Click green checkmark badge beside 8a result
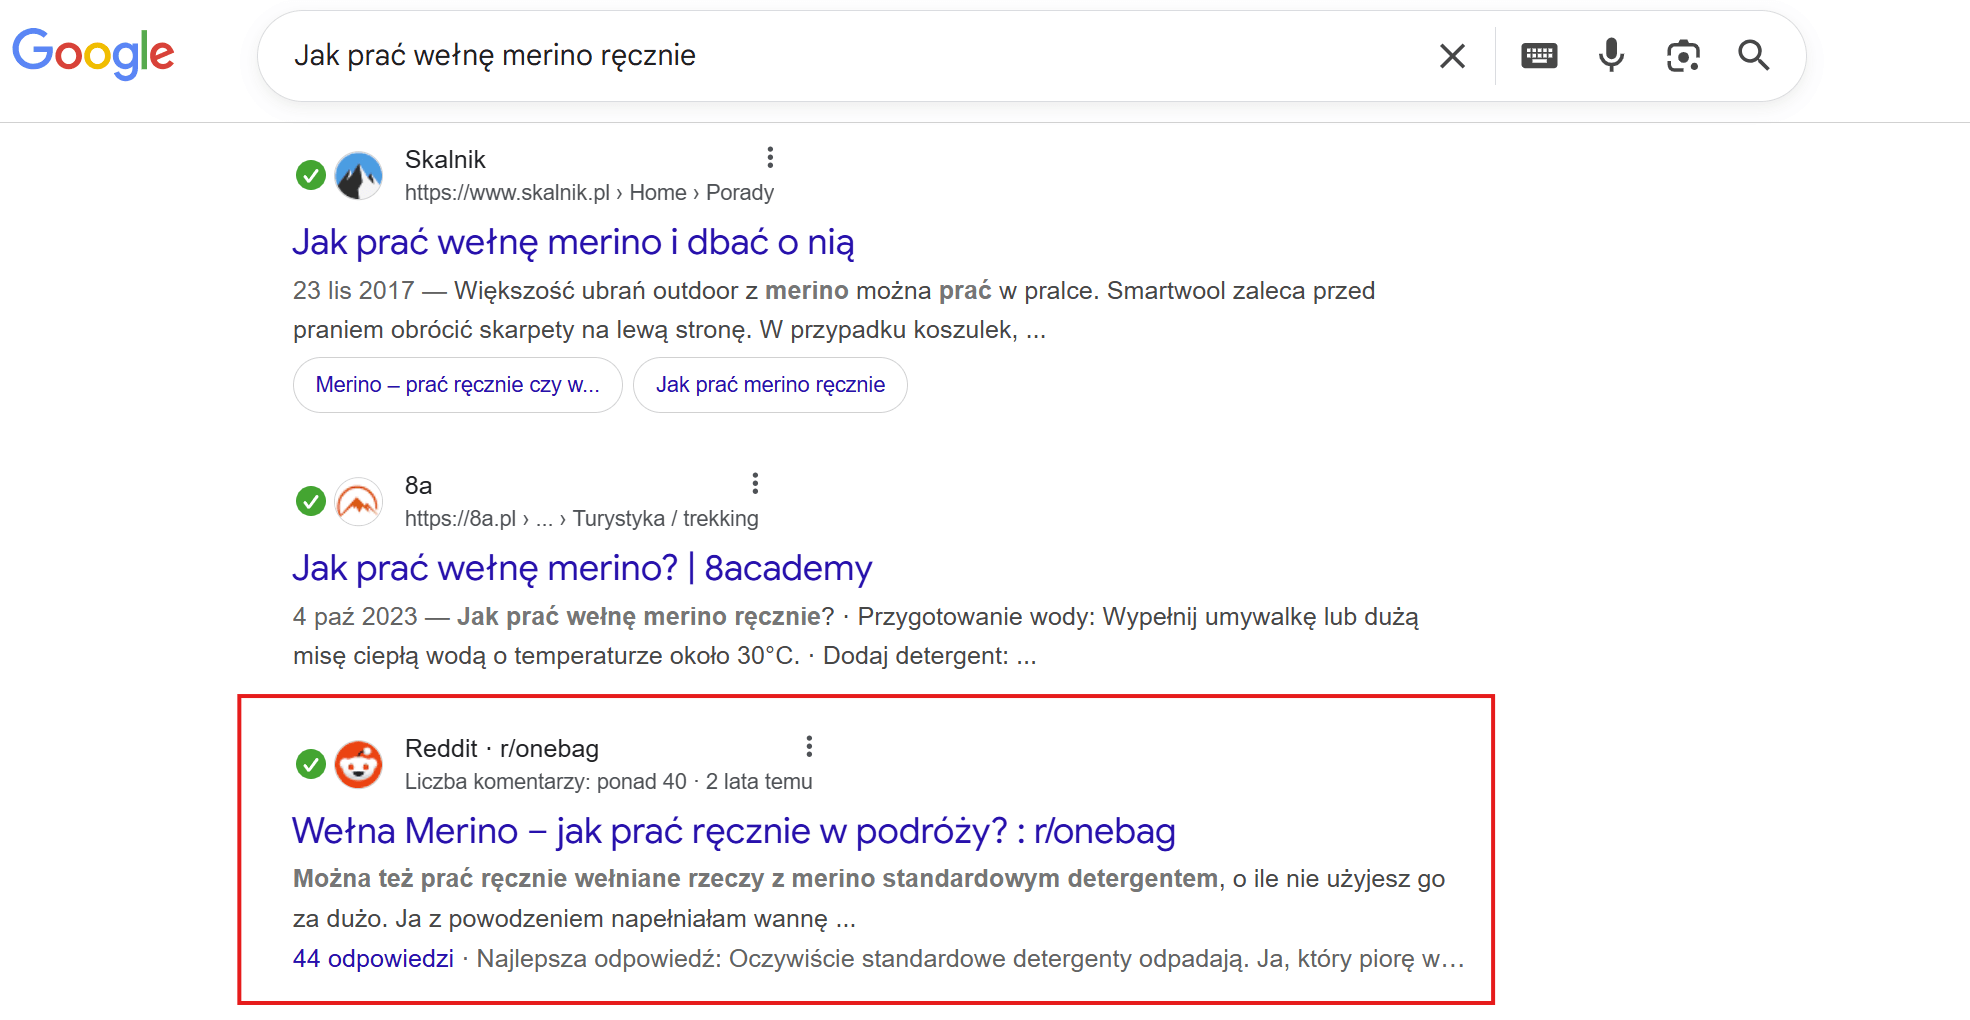 pyautogui.click(x=311, y=502)
